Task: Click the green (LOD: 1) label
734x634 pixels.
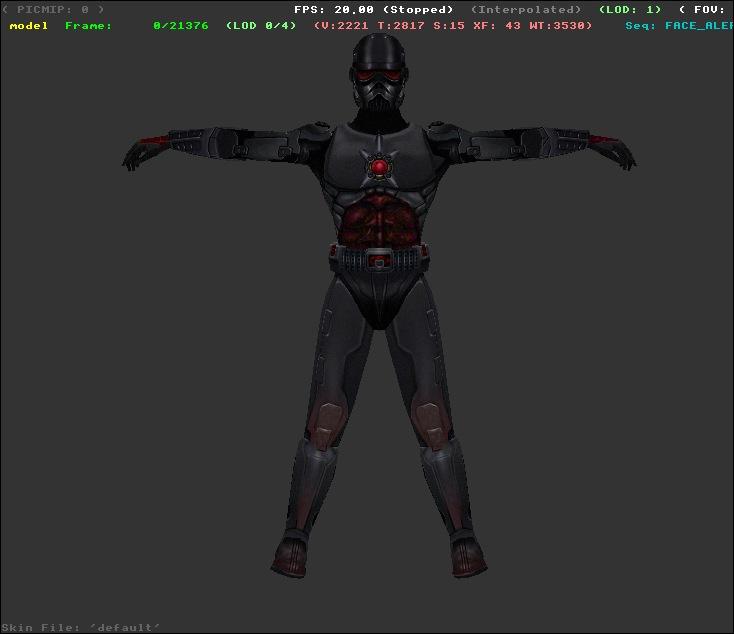Action: pyautogui.click(x=629, y=10)
